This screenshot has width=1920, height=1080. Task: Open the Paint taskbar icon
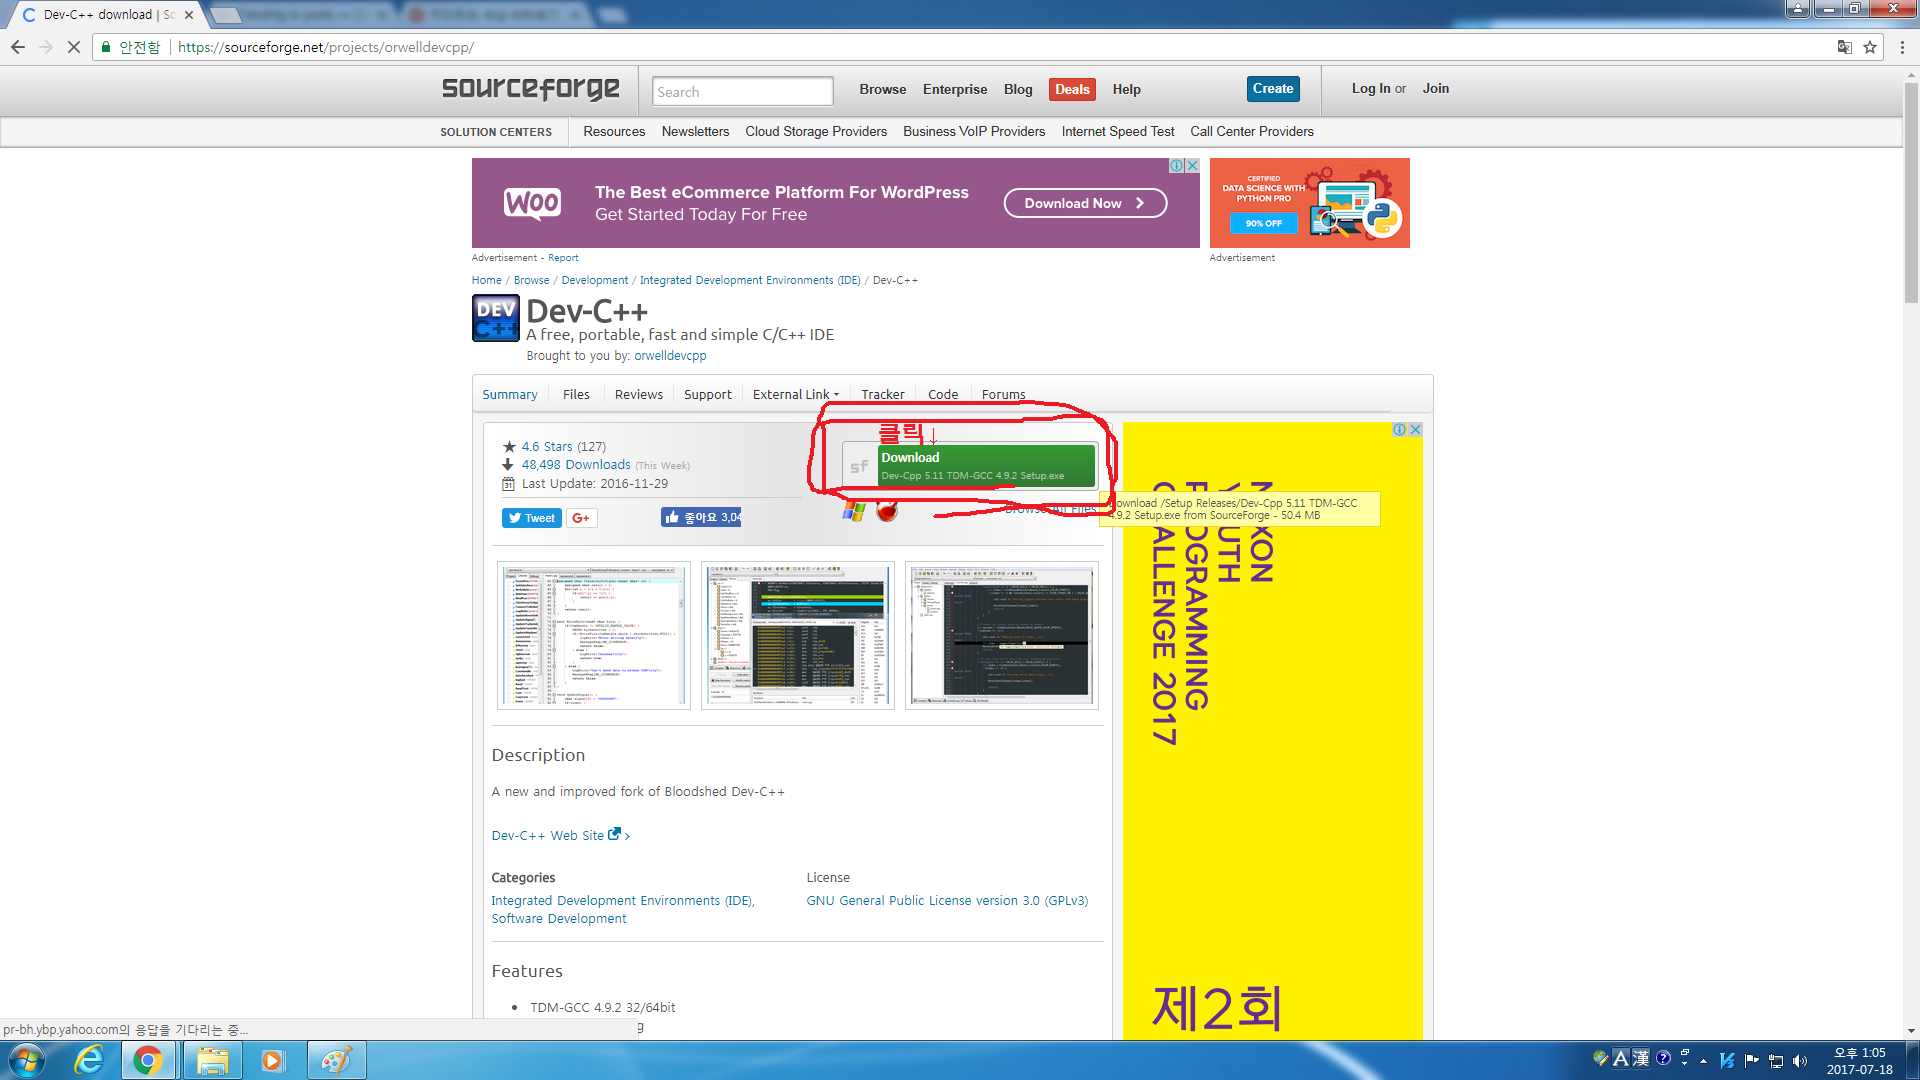click(336, 1060)
